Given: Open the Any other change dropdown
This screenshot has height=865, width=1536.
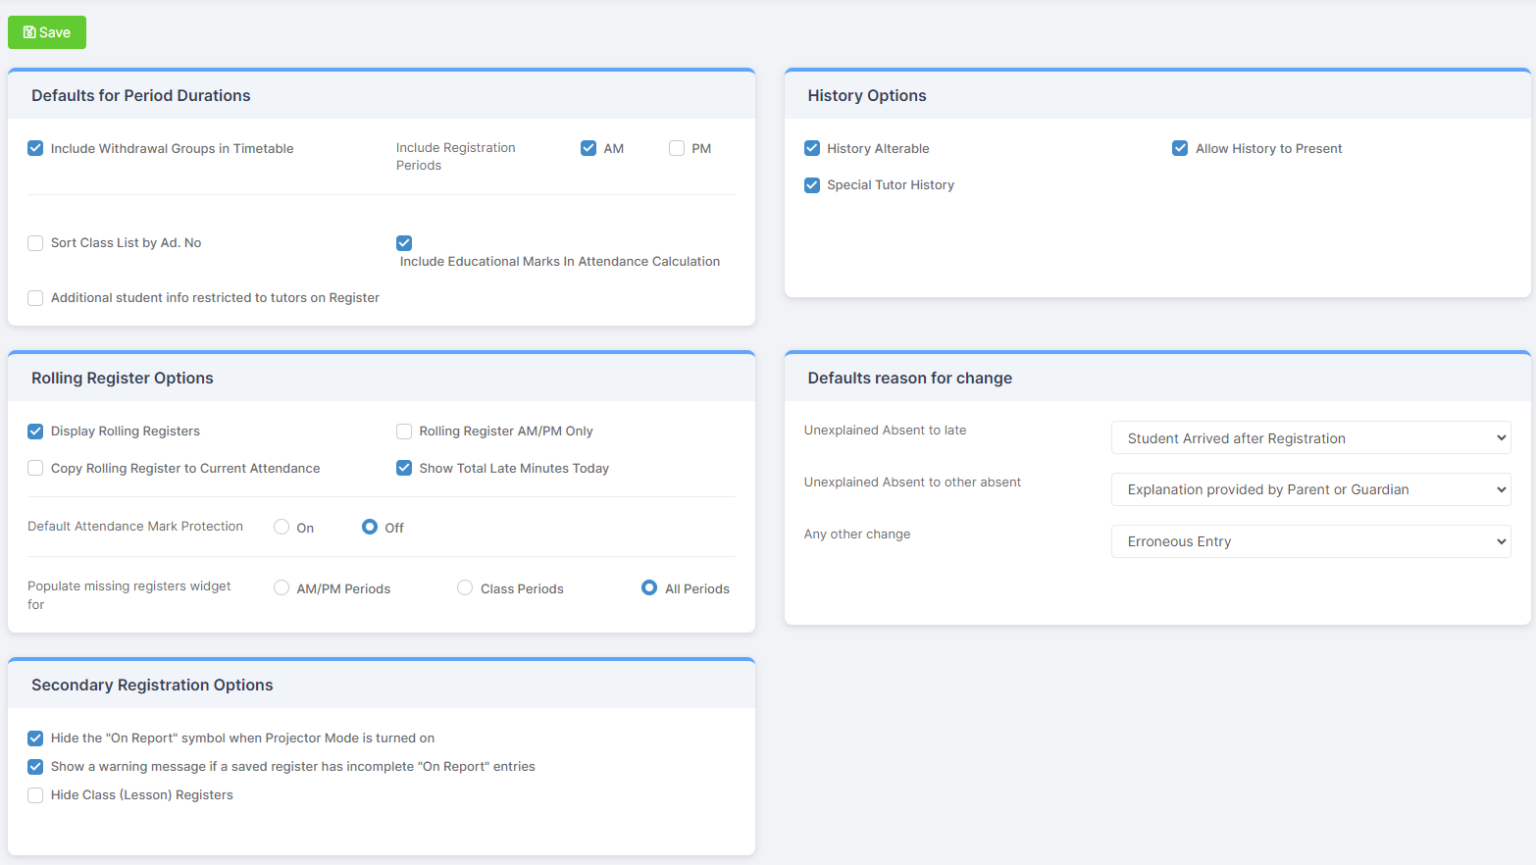Looking at the screenshot, I should click(1310, 541).
